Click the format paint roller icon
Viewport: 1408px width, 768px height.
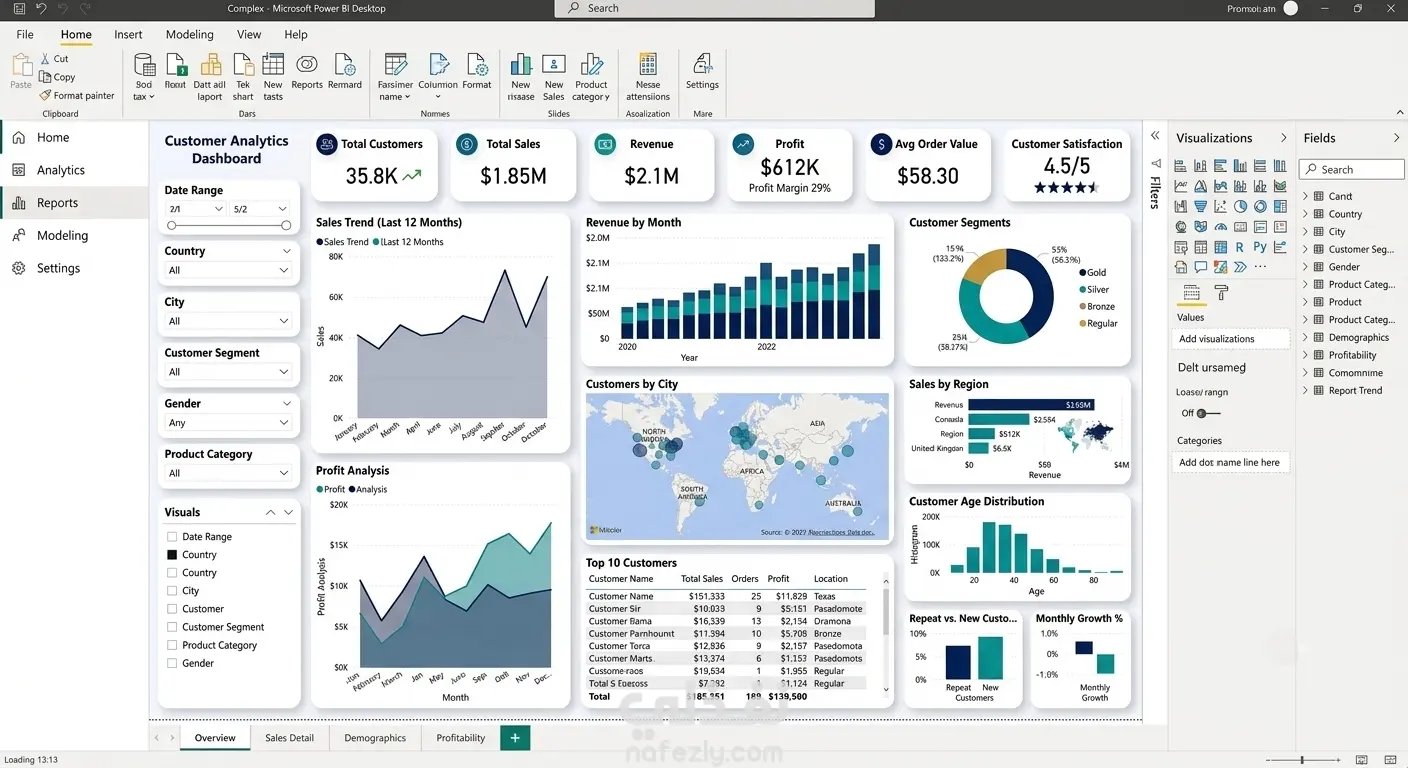tap(1221, 293)
